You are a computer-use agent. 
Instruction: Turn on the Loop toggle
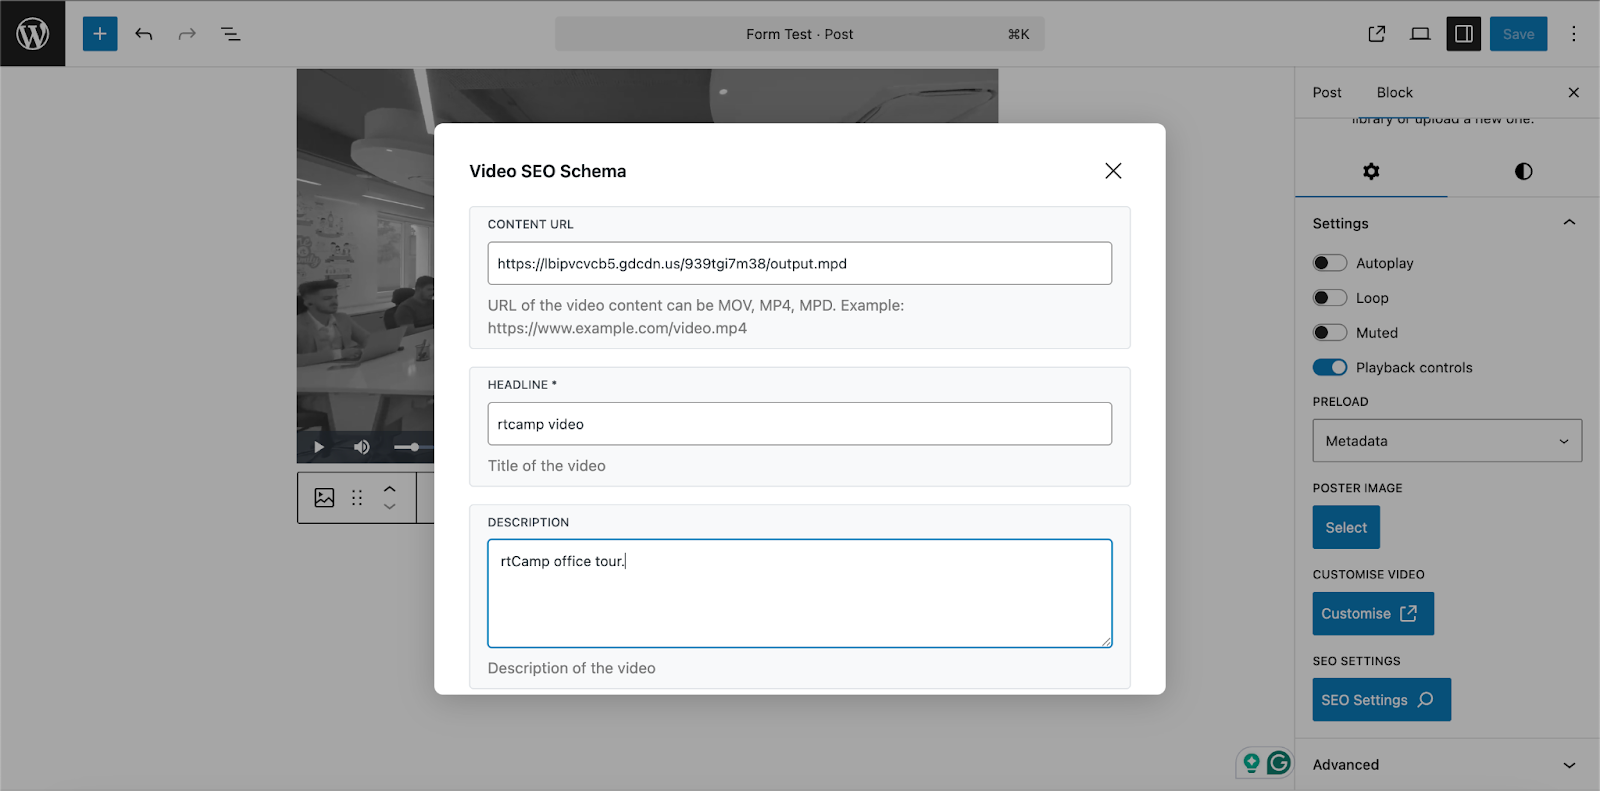[1329, 298]
